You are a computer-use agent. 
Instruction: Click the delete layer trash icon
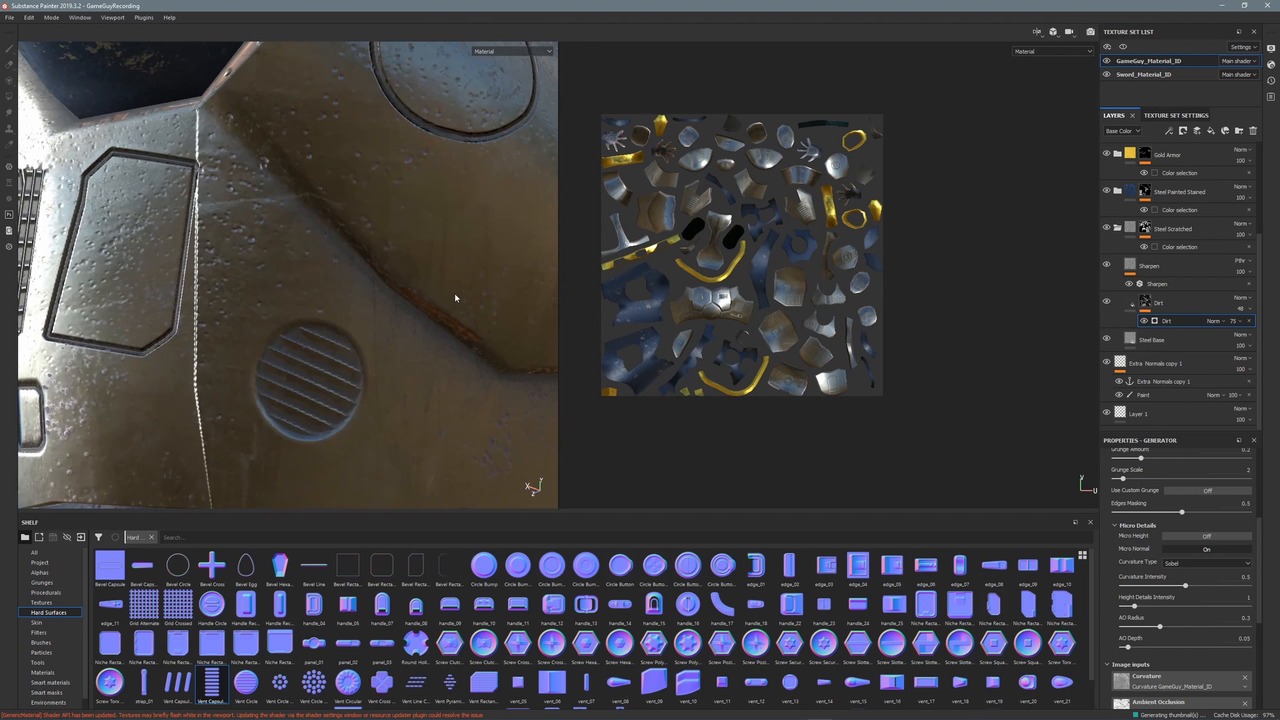point(1252,131)
